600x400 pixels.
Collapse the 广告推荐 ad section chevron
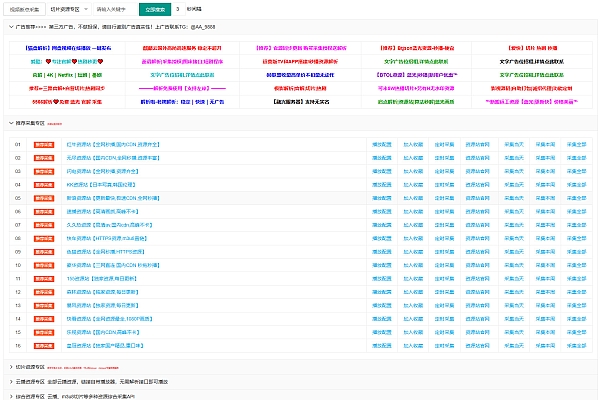click(11, 27)
